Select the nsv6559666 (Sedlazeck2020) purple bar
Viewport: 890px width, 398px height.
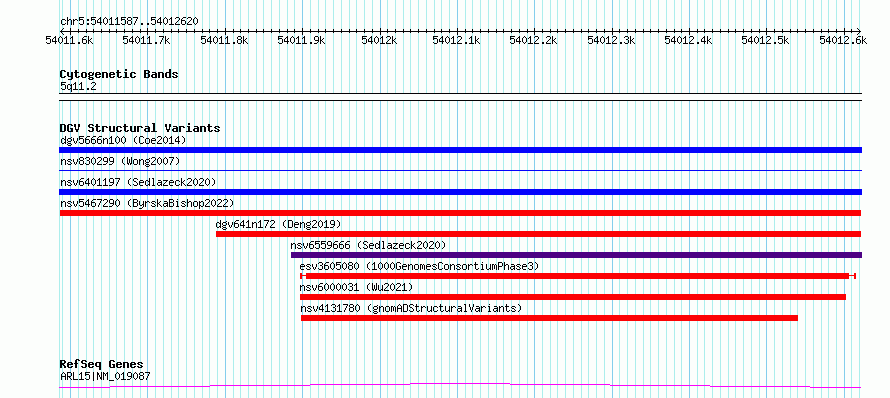[x=577, y=255]
